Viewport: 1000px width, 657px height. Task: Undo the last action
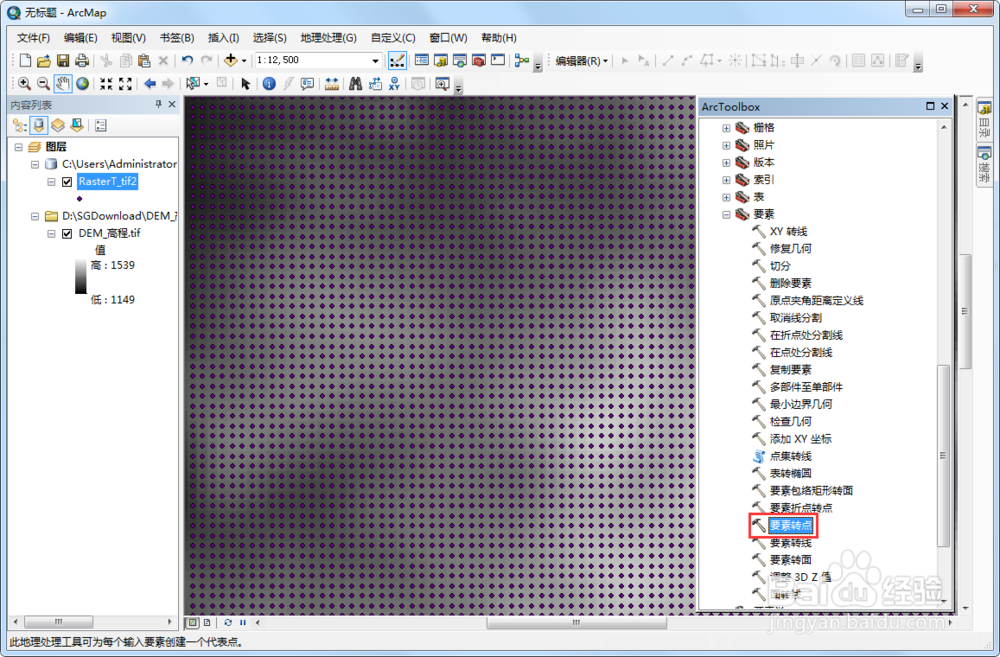(x=187, y=61)
